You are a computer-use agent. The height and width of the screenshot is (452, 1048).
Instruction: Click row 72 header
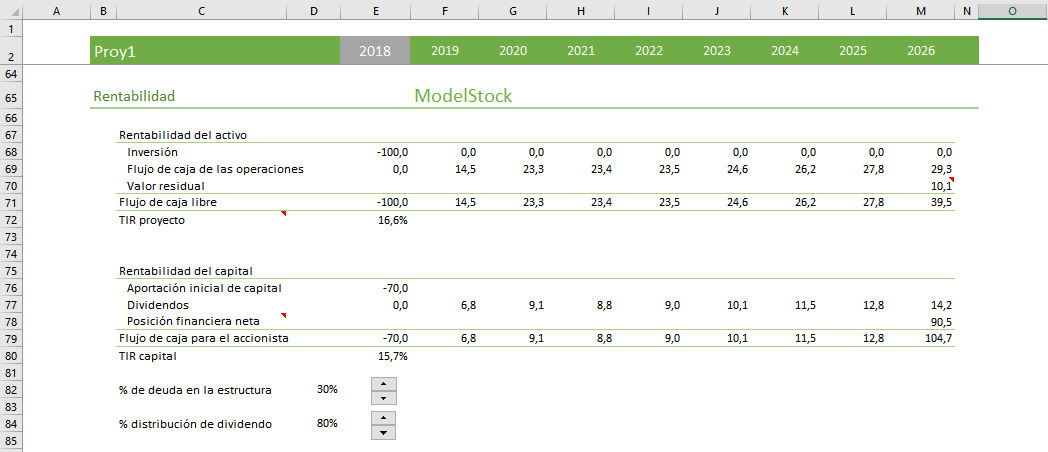click(x=10, y=220)
